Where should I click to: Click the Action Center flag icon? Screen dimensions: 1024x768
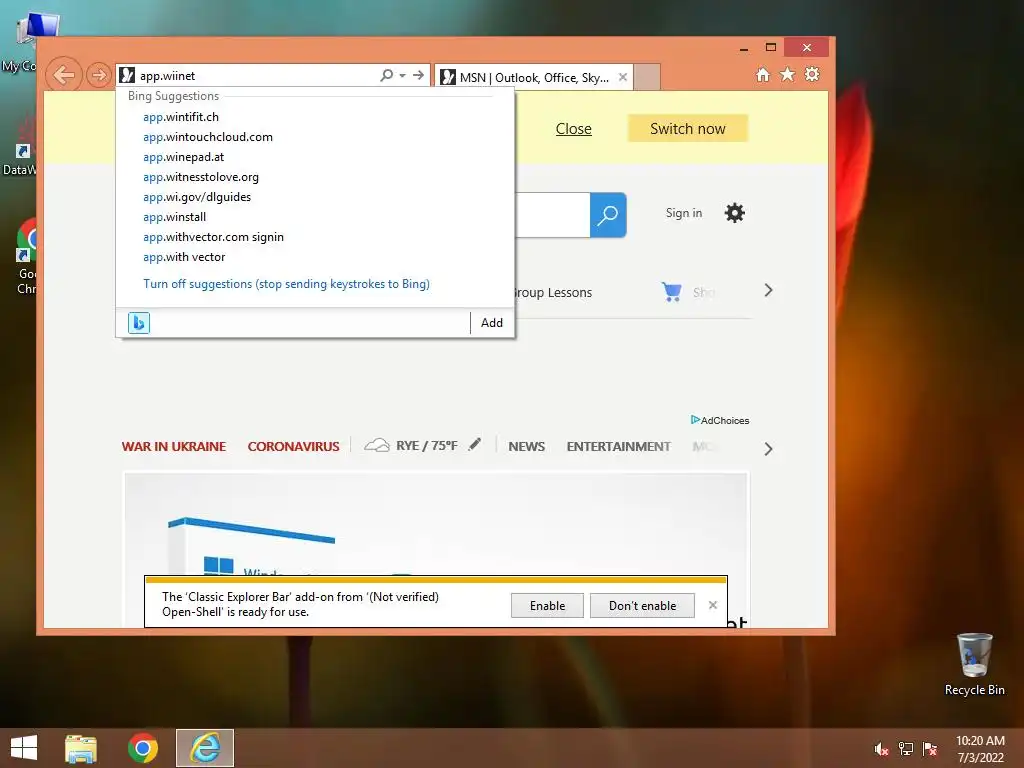tap(930, 749)
